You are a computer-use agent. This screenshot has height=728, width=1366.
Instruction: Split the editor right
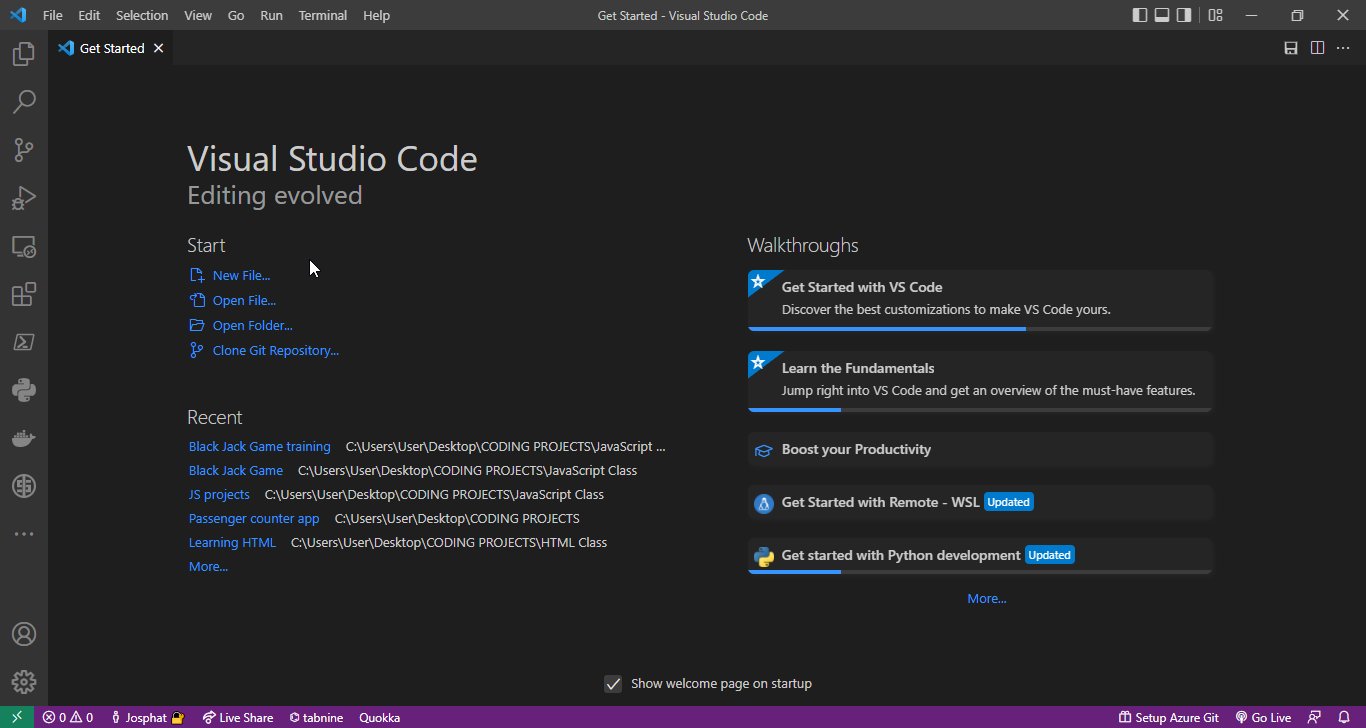1317,48
